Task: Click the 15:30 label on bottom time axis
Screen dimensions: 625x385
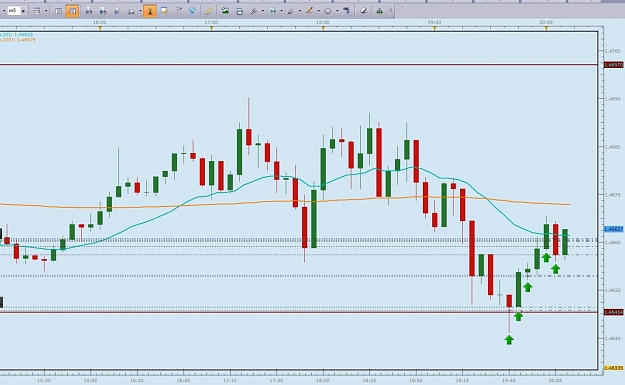Action: (44, 381)
